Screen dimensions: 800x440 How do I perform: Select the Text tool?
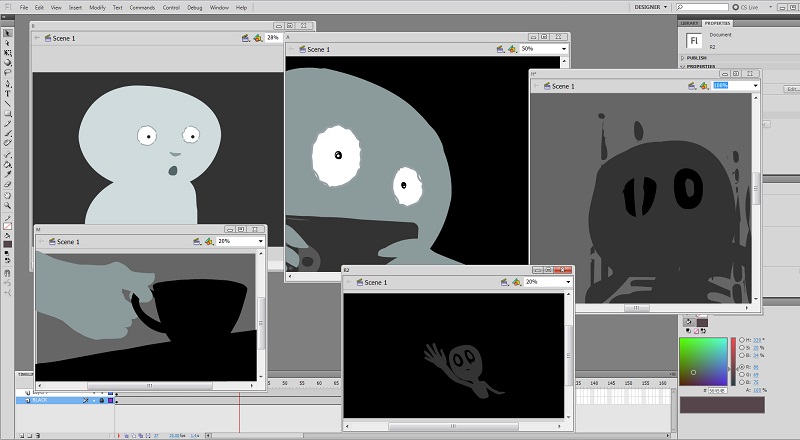(x=7, y=93)
